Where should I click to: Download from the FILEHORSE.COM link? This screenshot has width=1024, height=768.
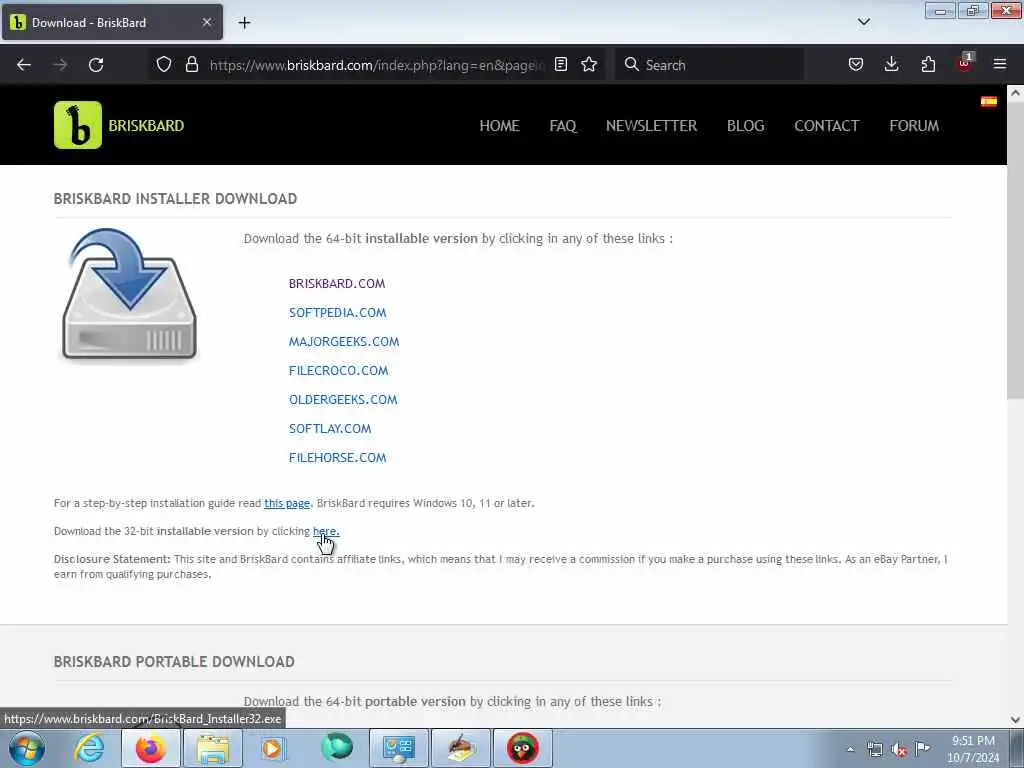[338, 458]
